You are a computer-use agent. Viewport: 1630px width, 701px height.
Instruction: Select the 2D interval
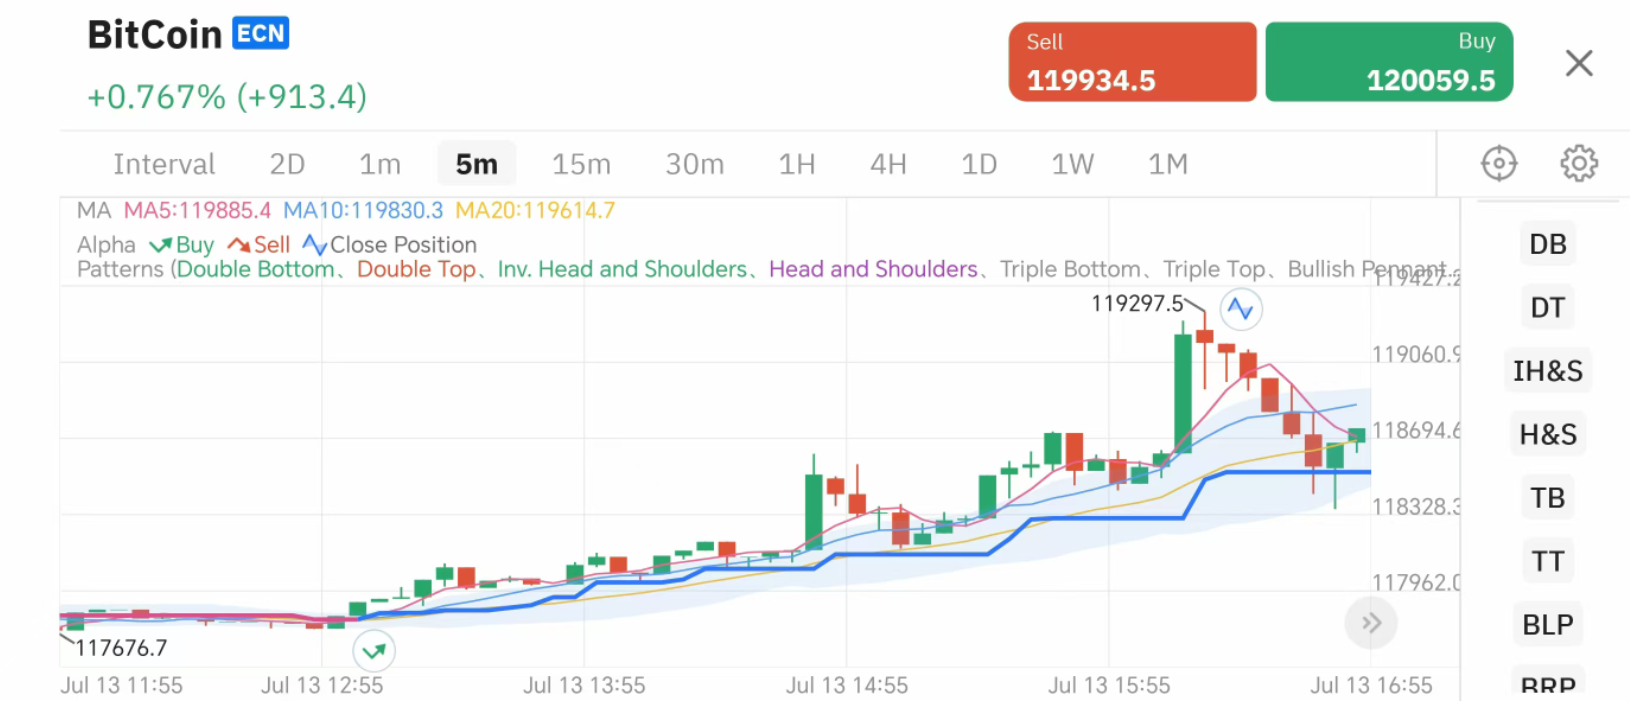tap(287, 164)
